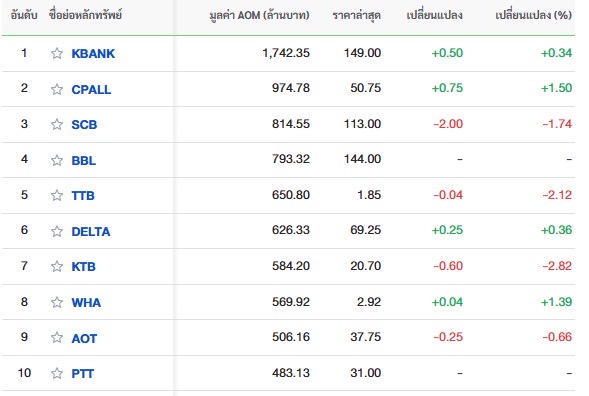589x396 pixels.
Task: Open the PTT stock link
Action: 83,374
